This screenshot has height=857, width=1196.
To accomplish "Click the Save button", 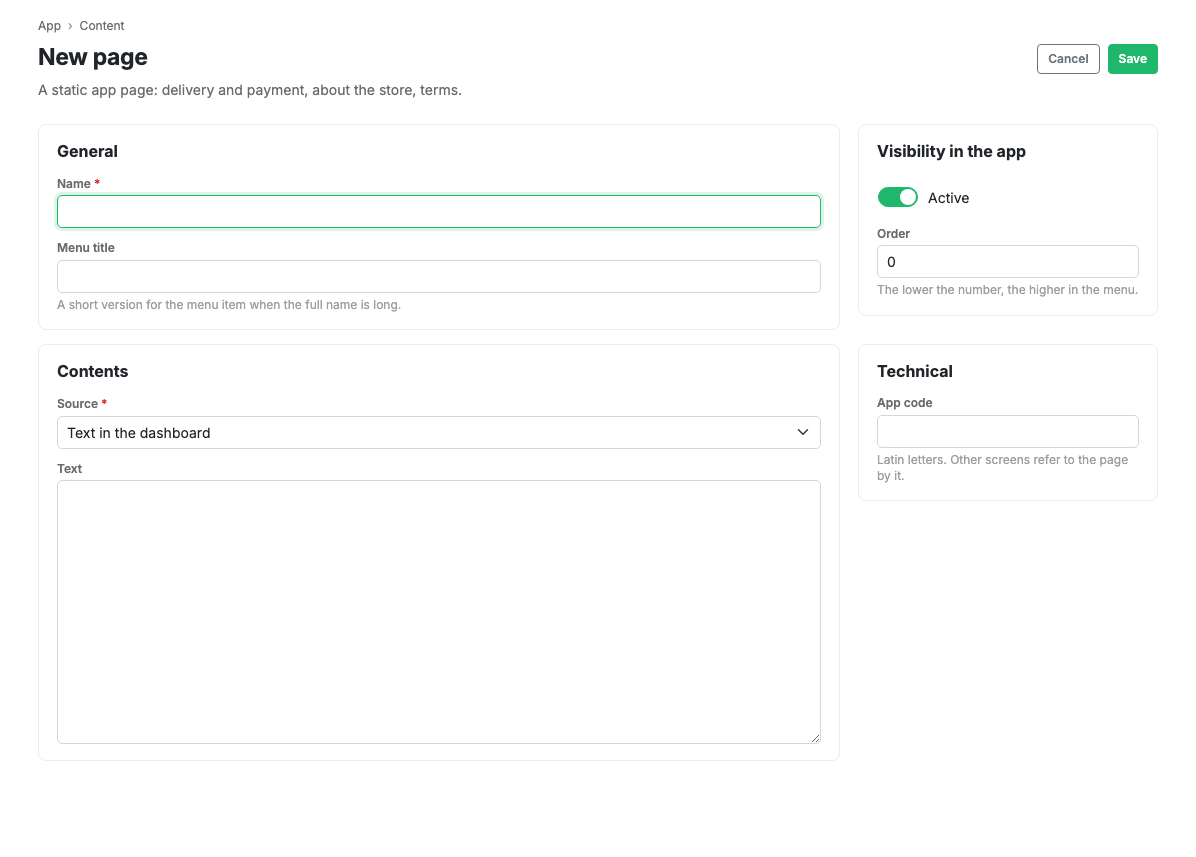I will (1132, 59).
